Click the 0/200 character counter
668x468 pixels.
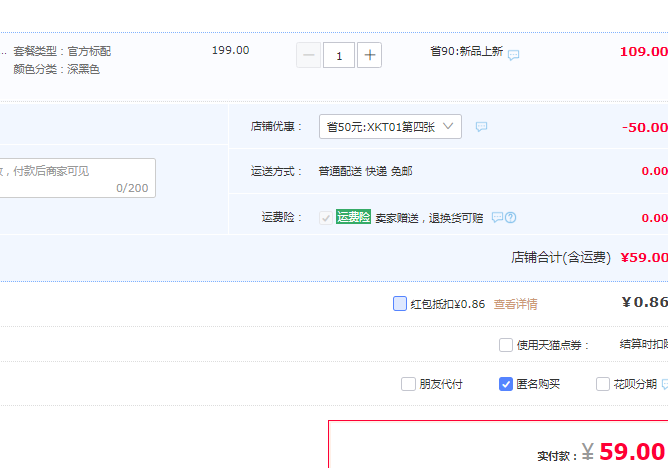tap(132, 188)
